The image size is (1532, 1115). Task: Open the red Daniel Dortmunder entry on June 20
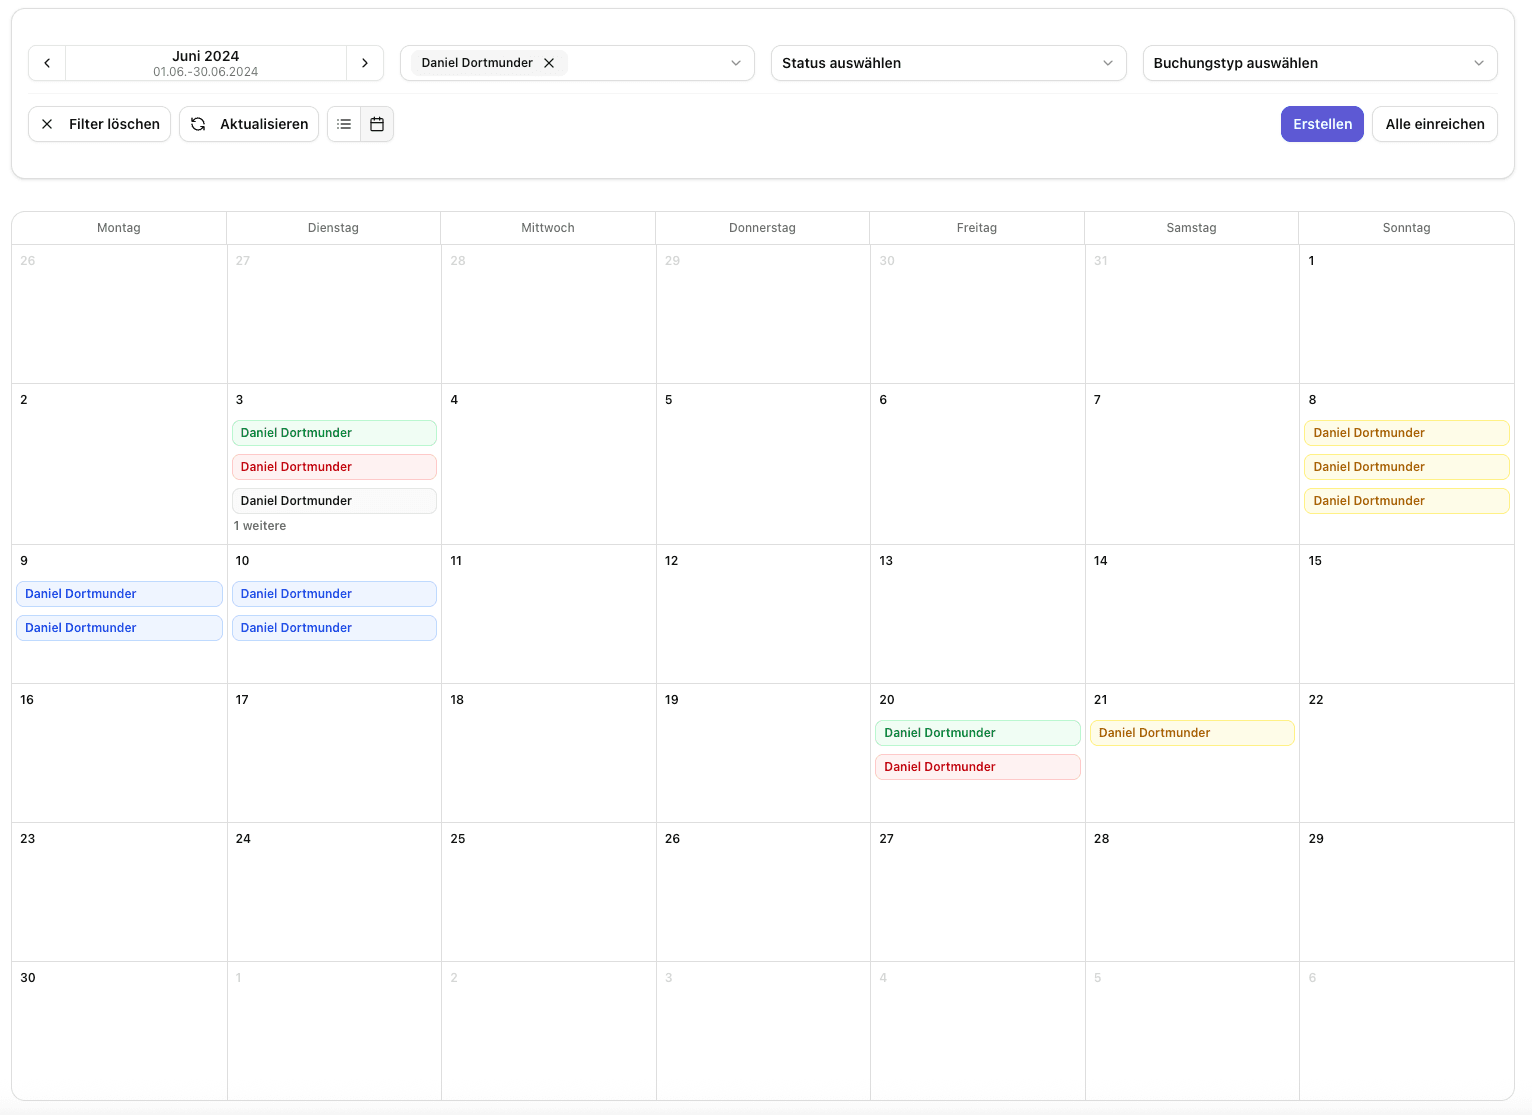point(977,767)
